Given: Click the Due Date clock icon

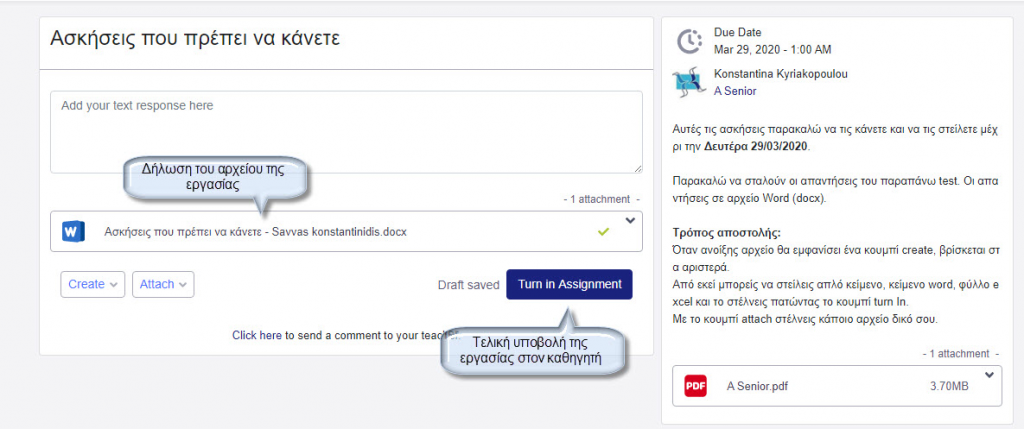Looking at the screenshot, I should click(689, 41).
